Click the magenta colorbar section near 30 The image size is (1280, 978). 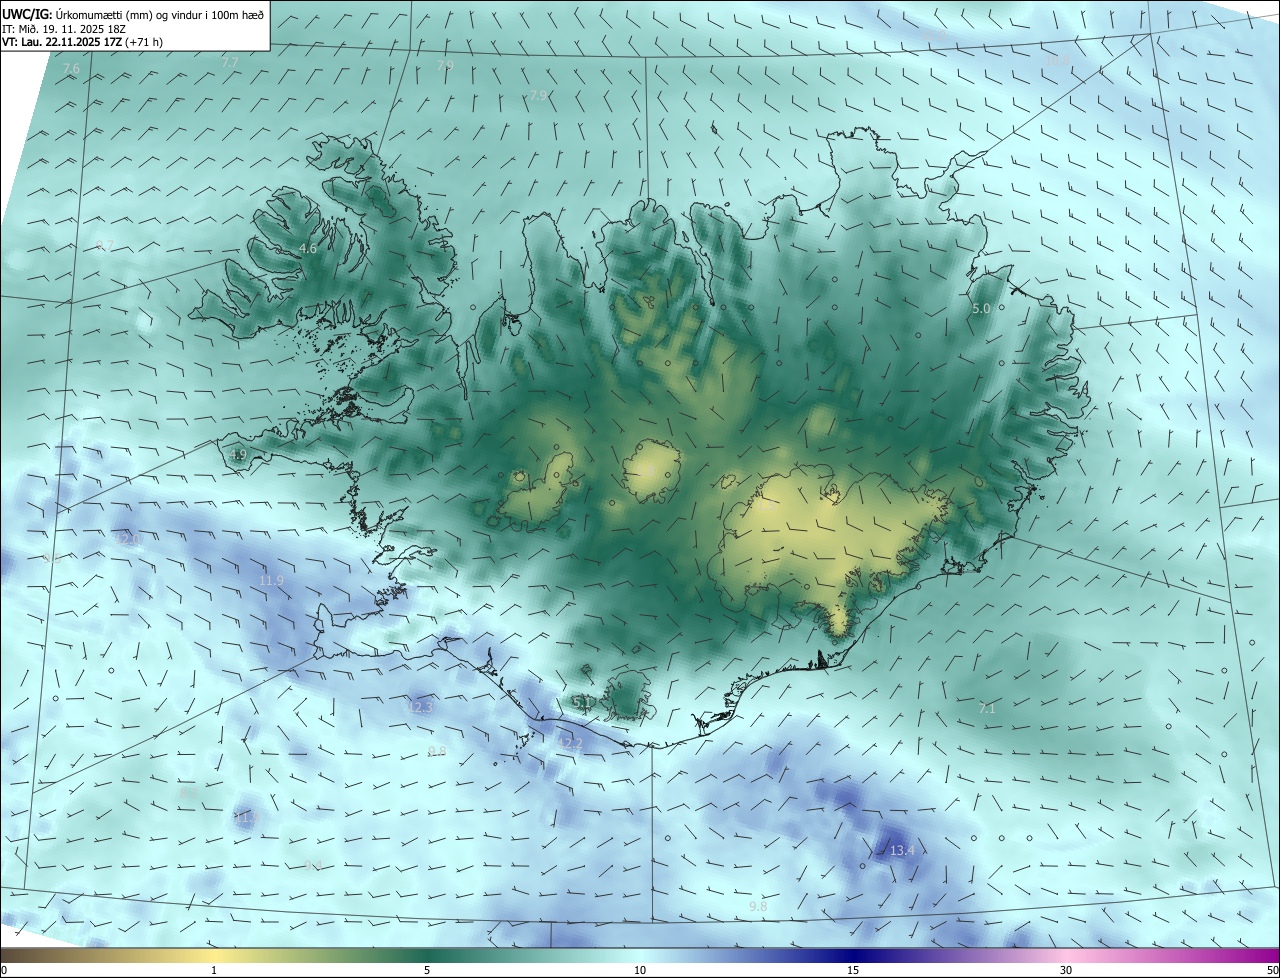tap(1066, 955)
